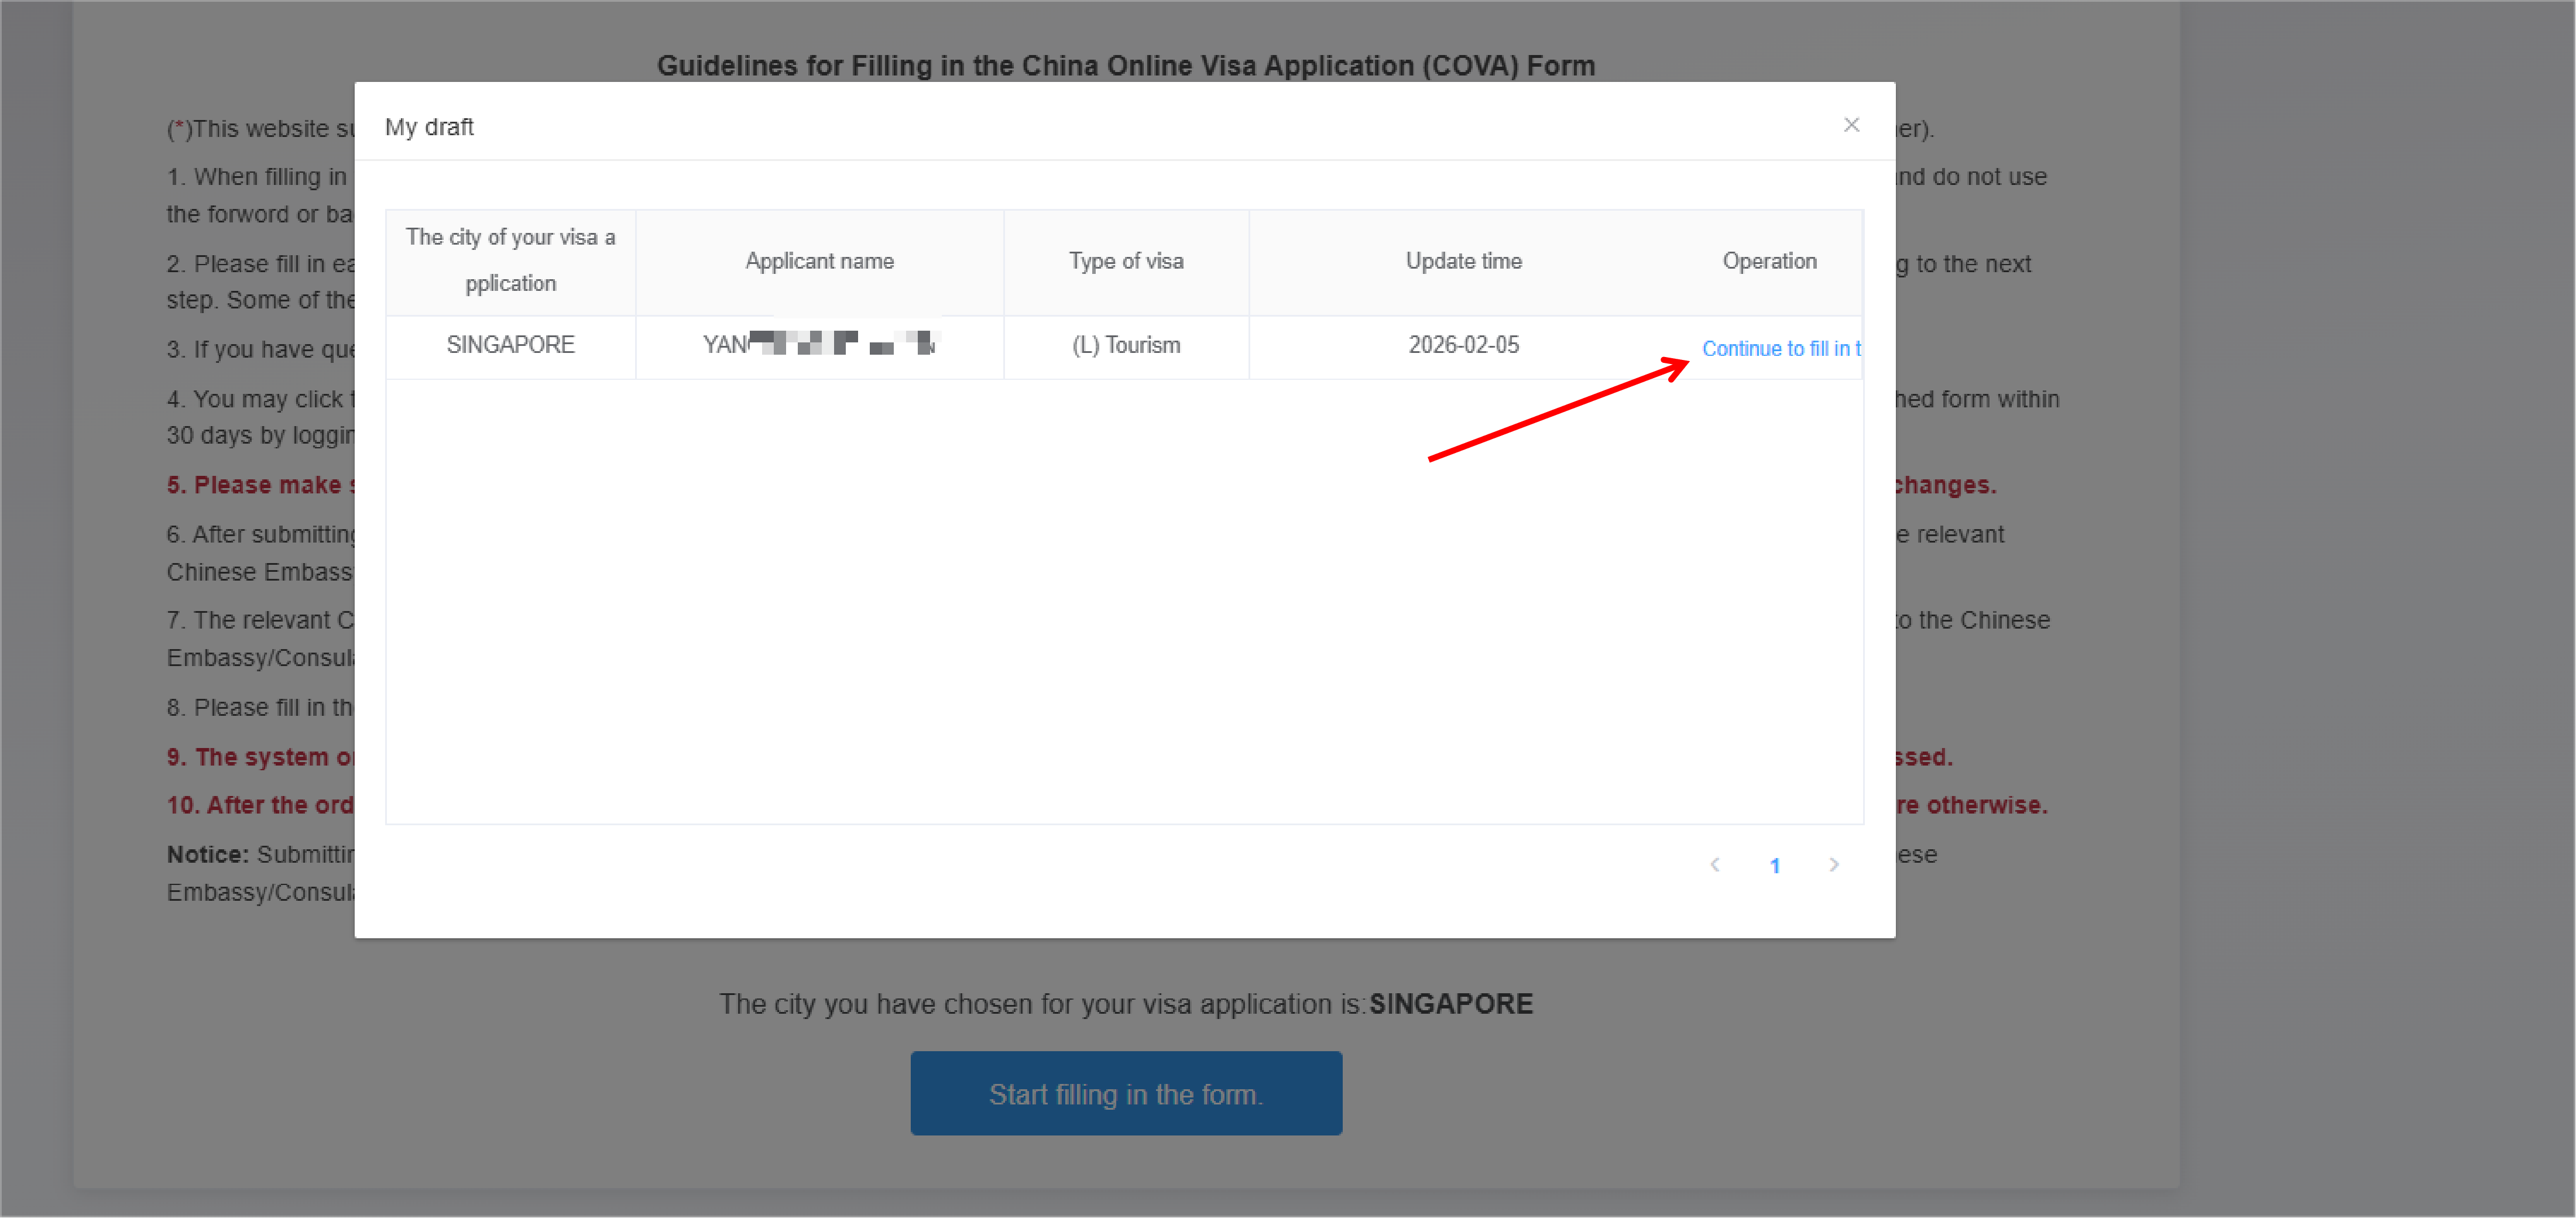The height and width of the screenshot is (1218, 2576).
Task: Click the applicant name cell starting YAN
Action: [818, 345]
